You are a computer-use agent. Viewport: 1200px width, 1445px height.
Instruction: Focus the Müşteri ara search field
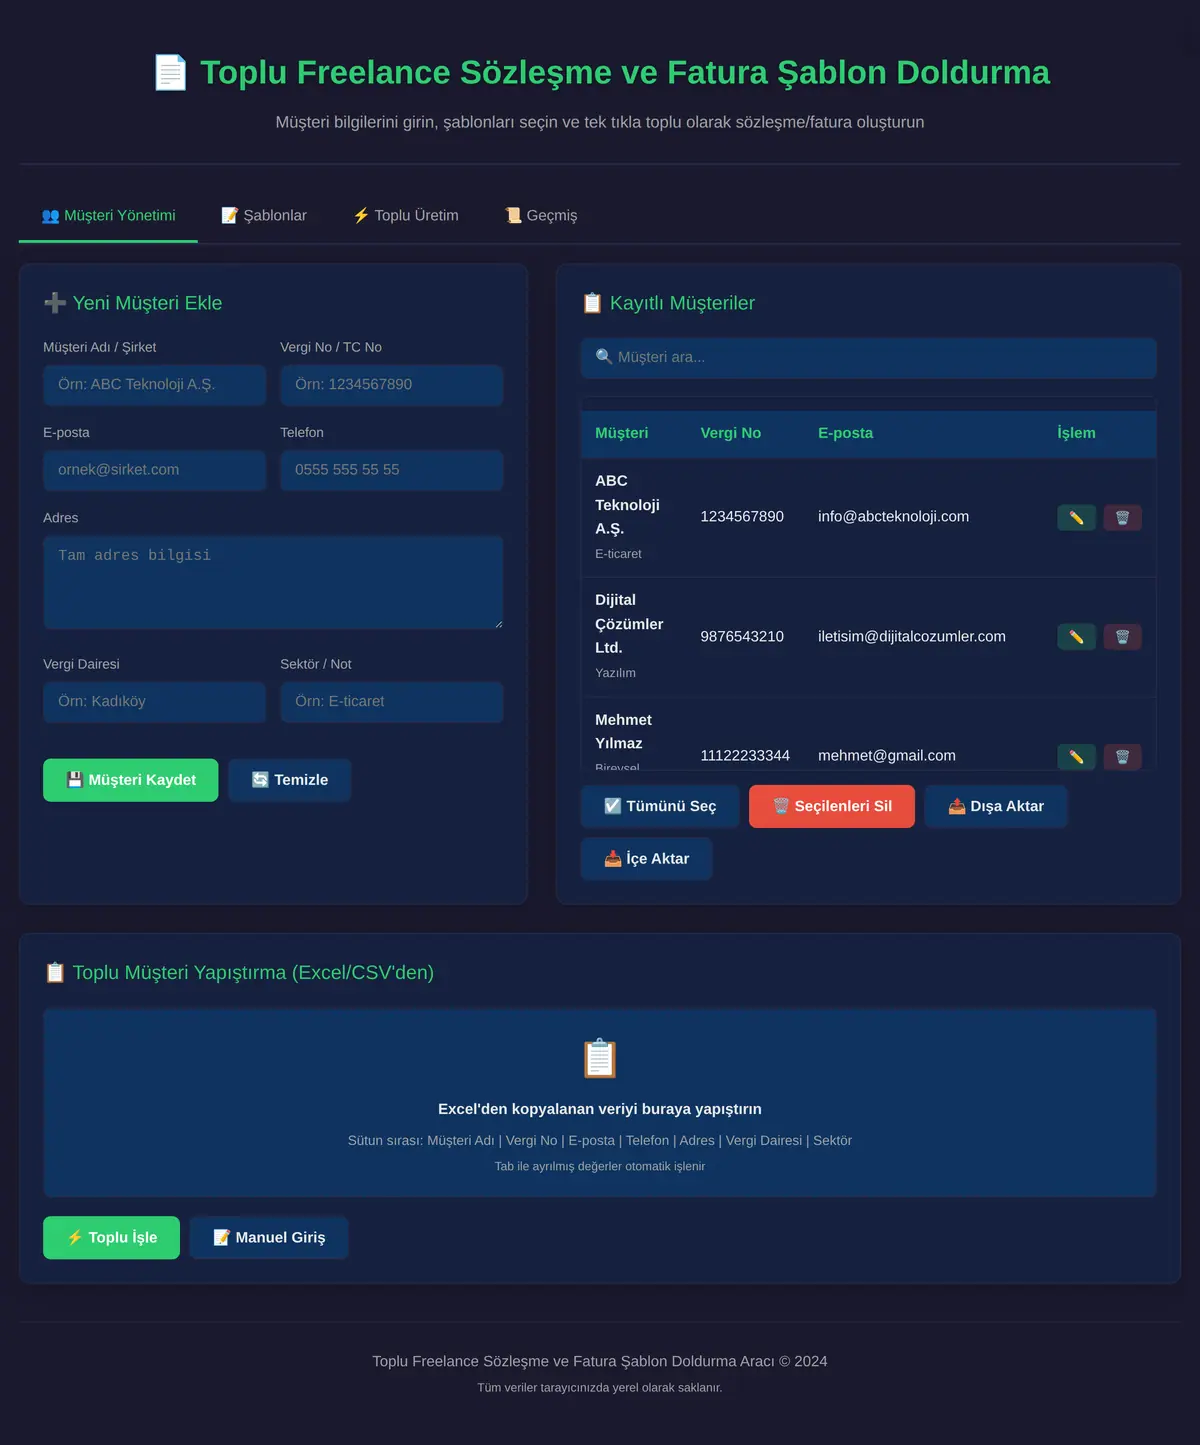(868, 358)
